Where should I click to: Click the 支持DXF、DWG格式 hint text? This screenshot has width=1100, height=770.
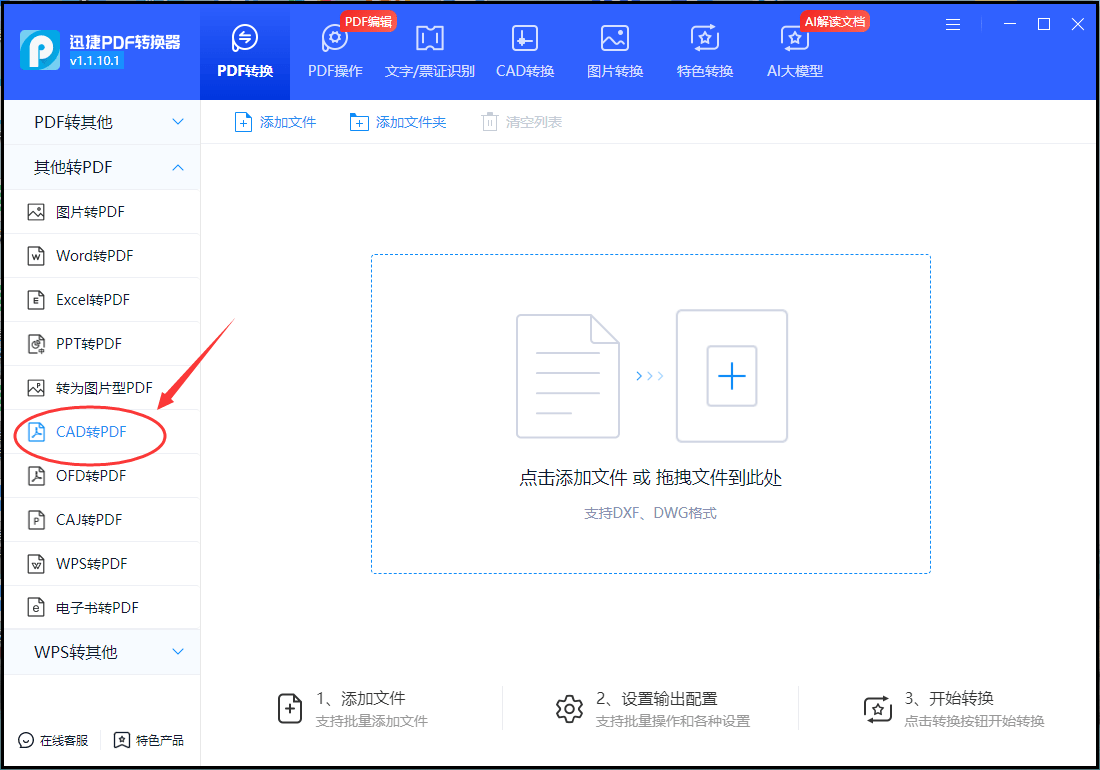650,513
